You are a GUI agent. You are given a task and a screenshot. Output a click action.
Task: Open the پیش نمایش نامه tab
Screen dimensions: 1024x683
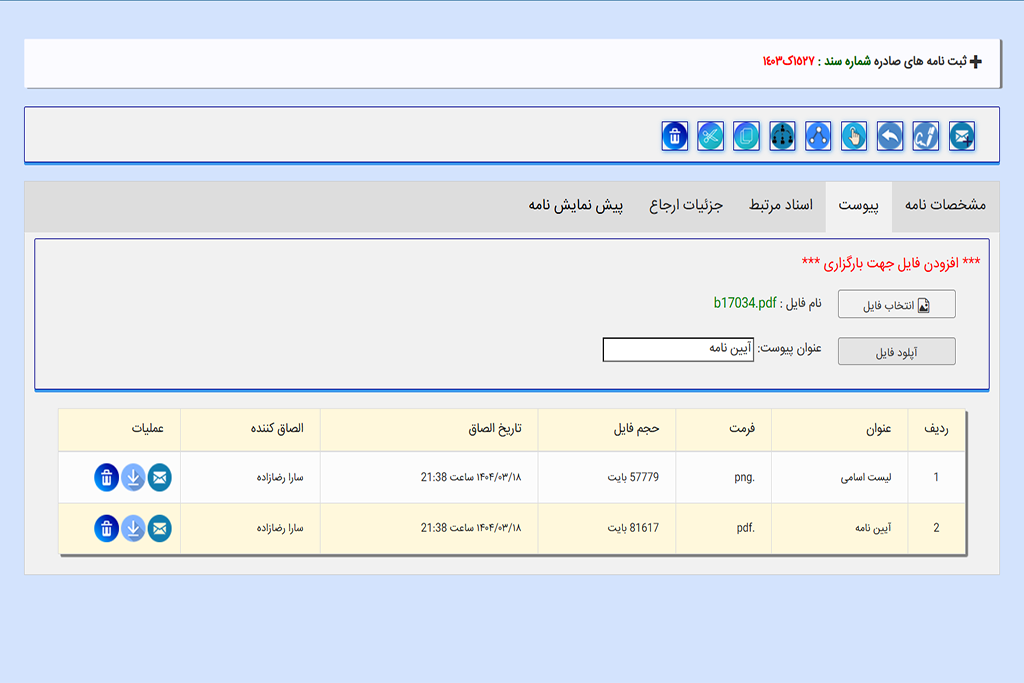576,205
